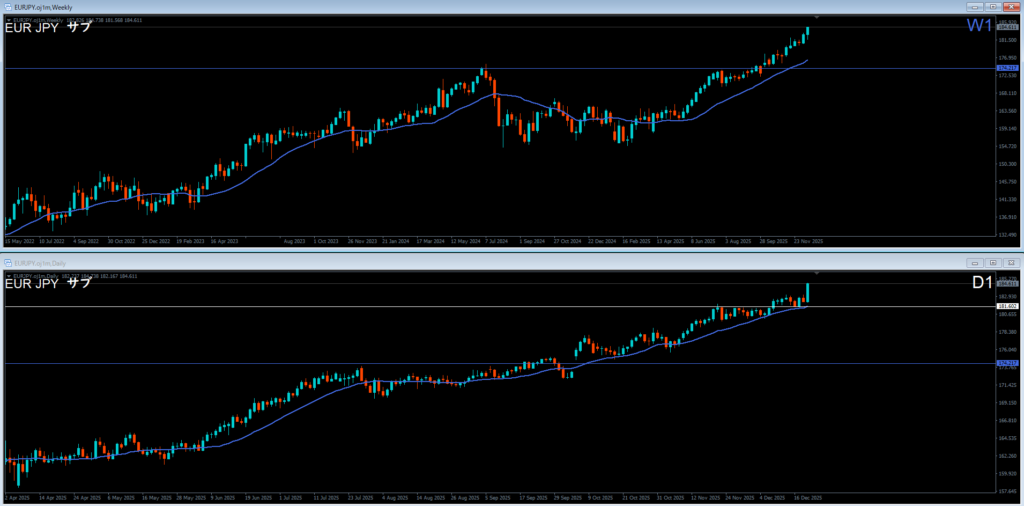The image size is (1024, 506).
Task: Restore the Daily chart window size
Action: (x=995, y=262)
